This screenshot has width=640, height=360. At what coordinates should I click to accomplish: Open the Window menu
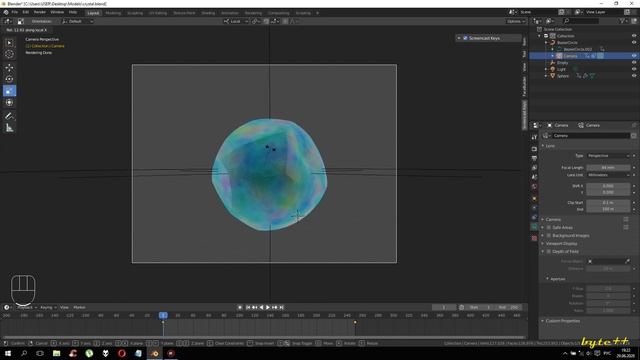tap(57, 12)
